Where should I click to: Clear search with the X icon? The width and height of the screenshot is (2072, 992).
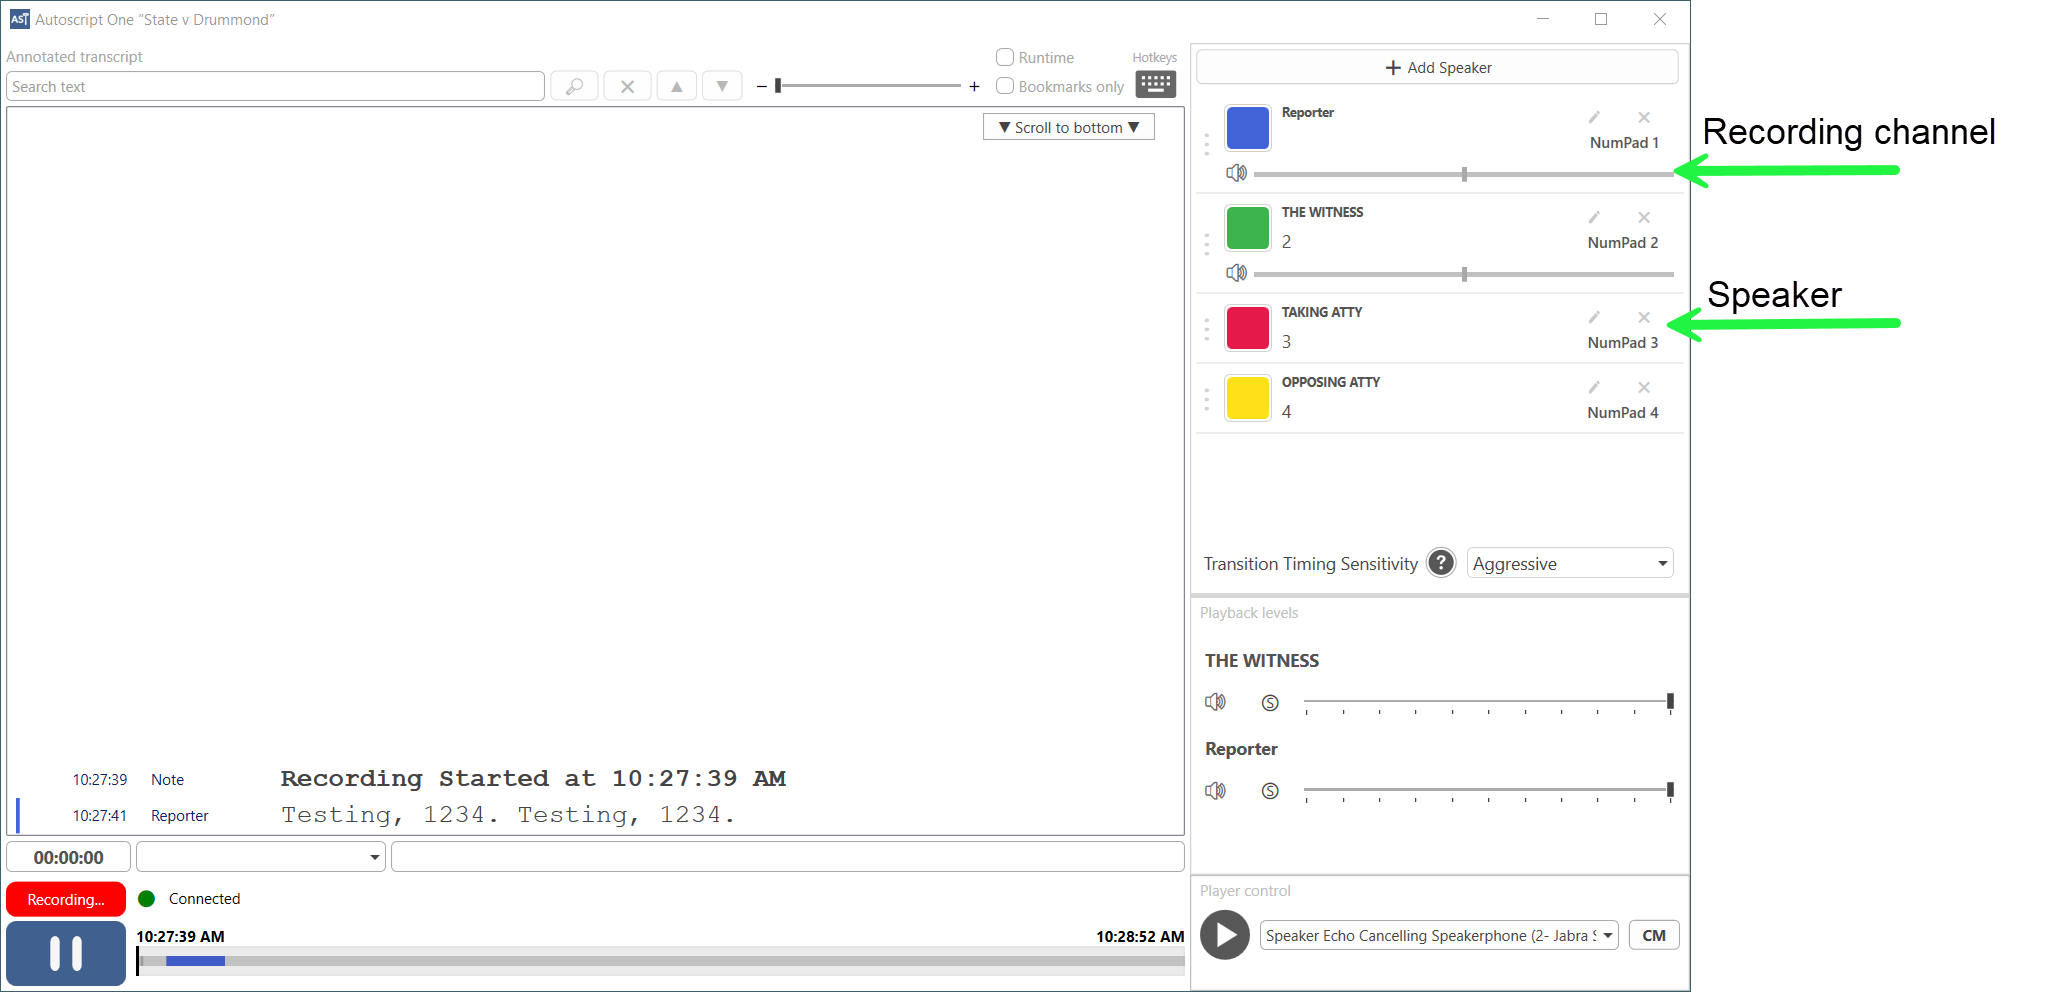pos(627,87)
